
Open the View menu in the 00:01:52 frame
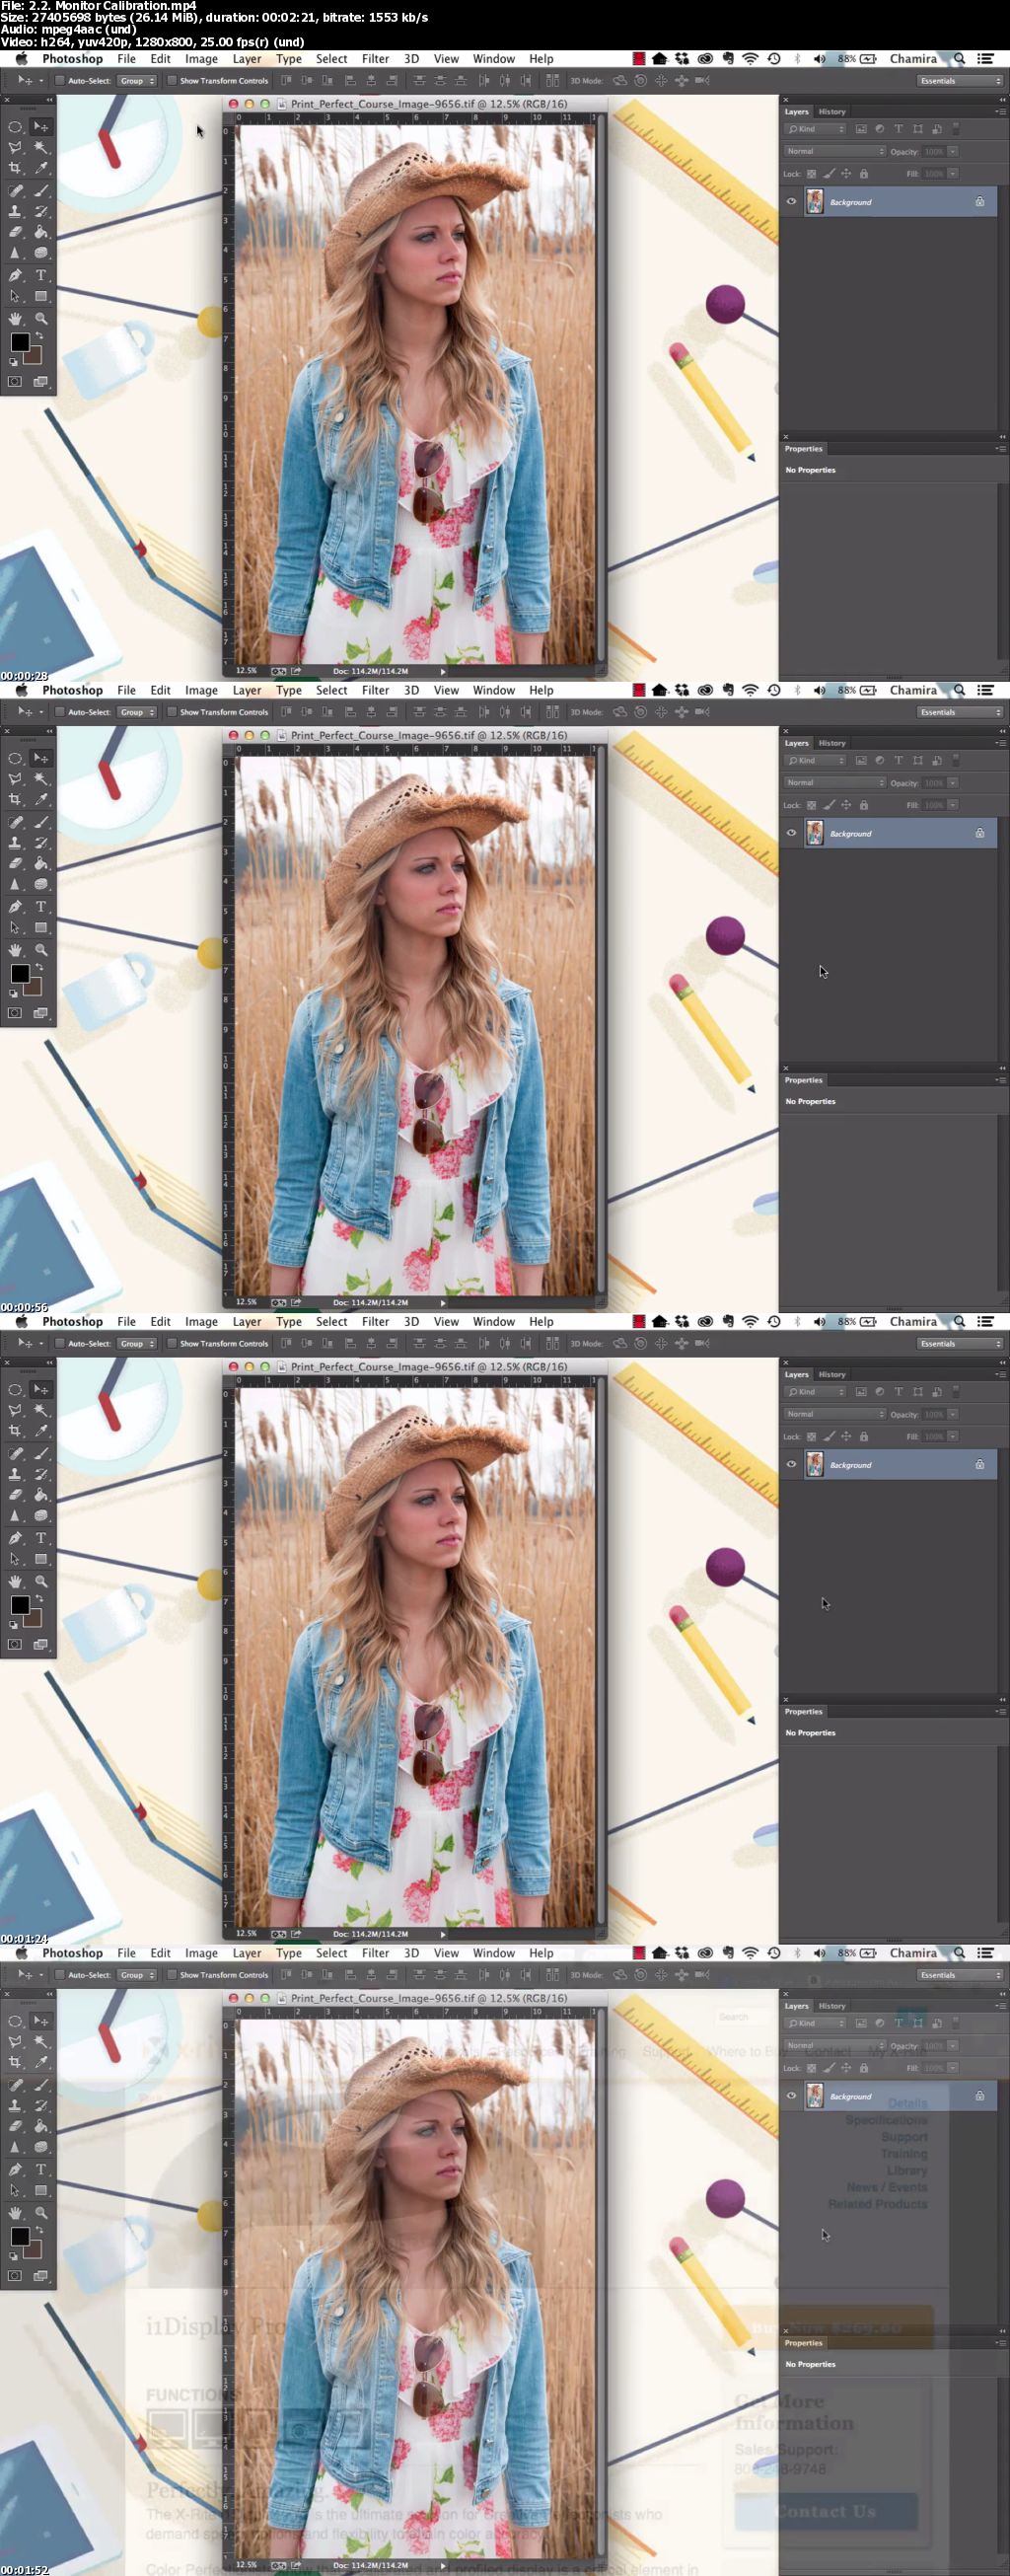pyautogui.click(x=446, y=1953)
